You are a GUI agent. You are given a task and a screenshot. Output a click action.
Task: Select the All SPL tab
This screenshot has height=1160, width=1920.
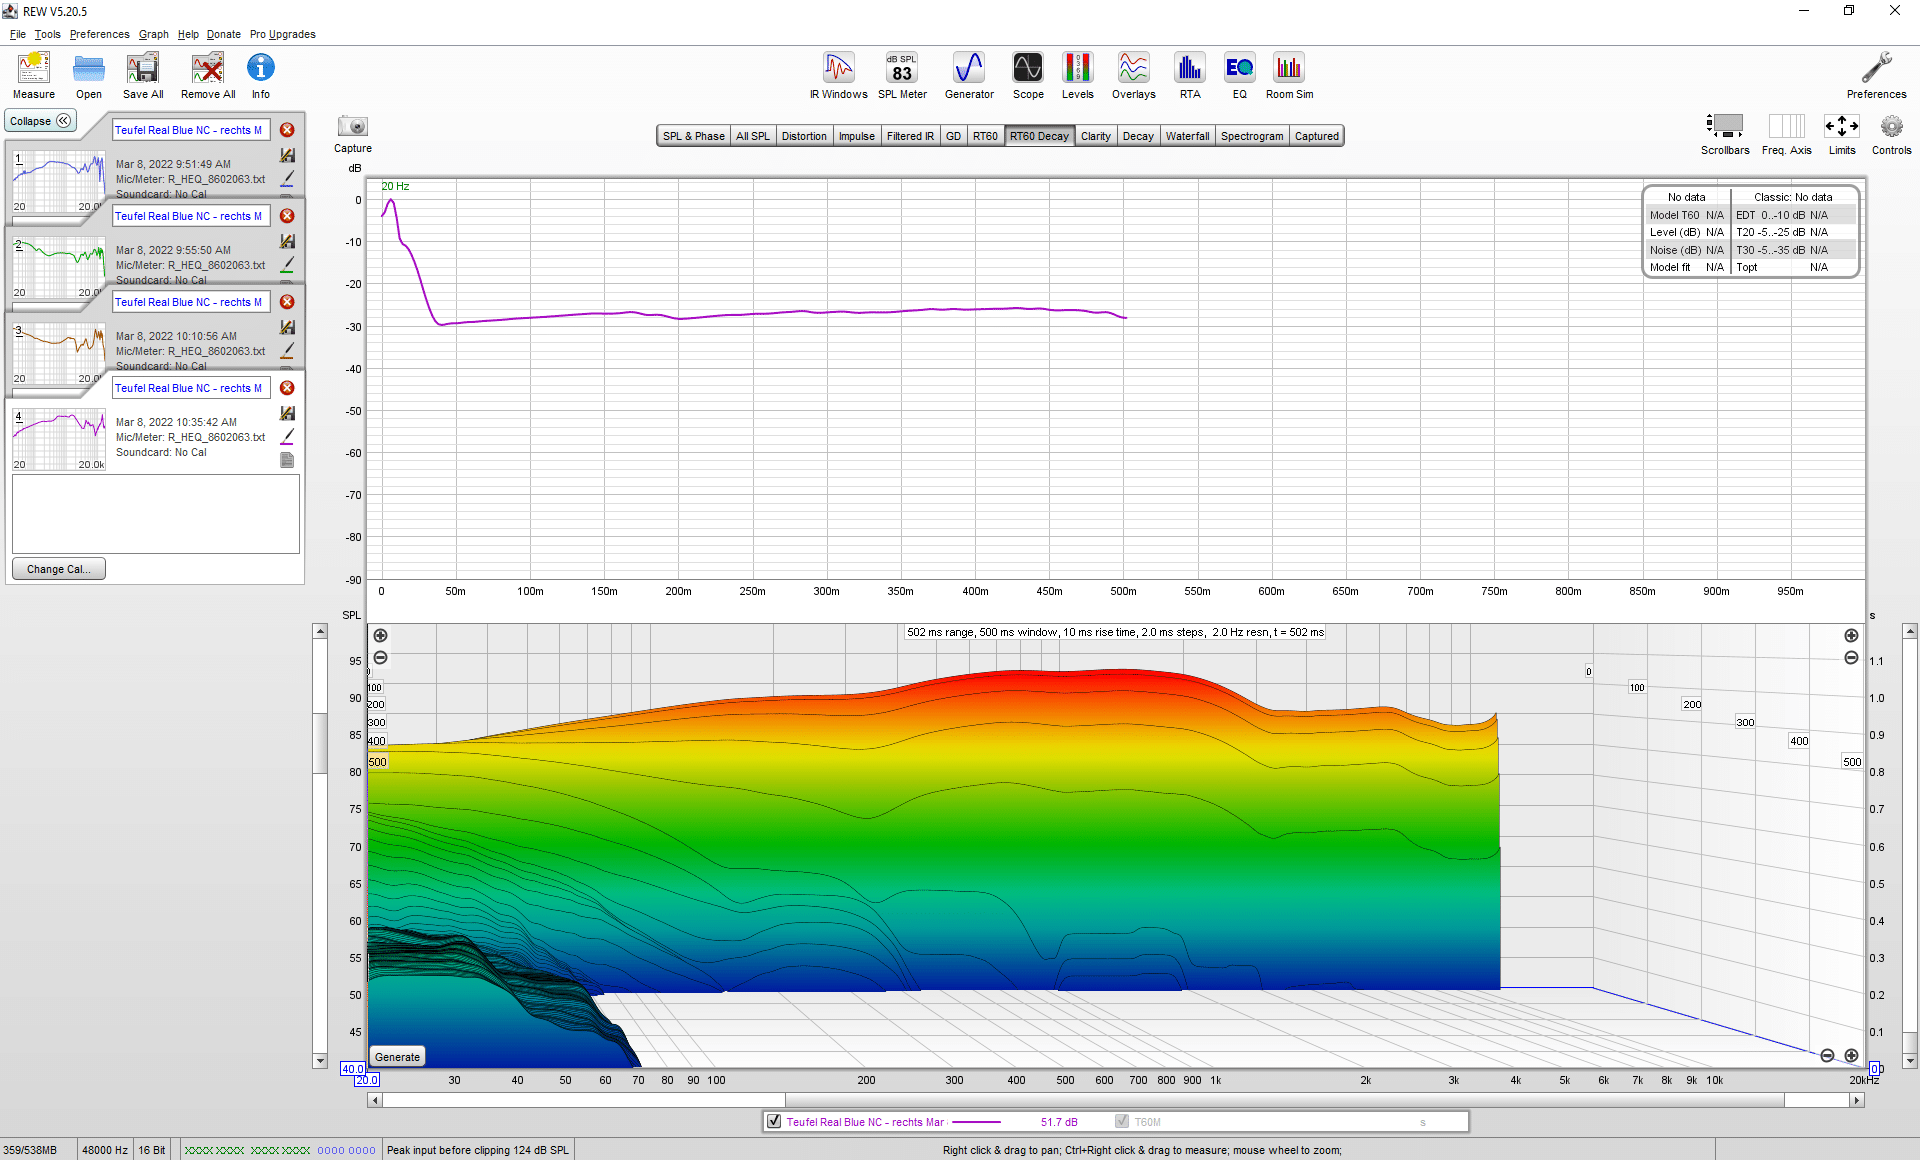point(753,136)
